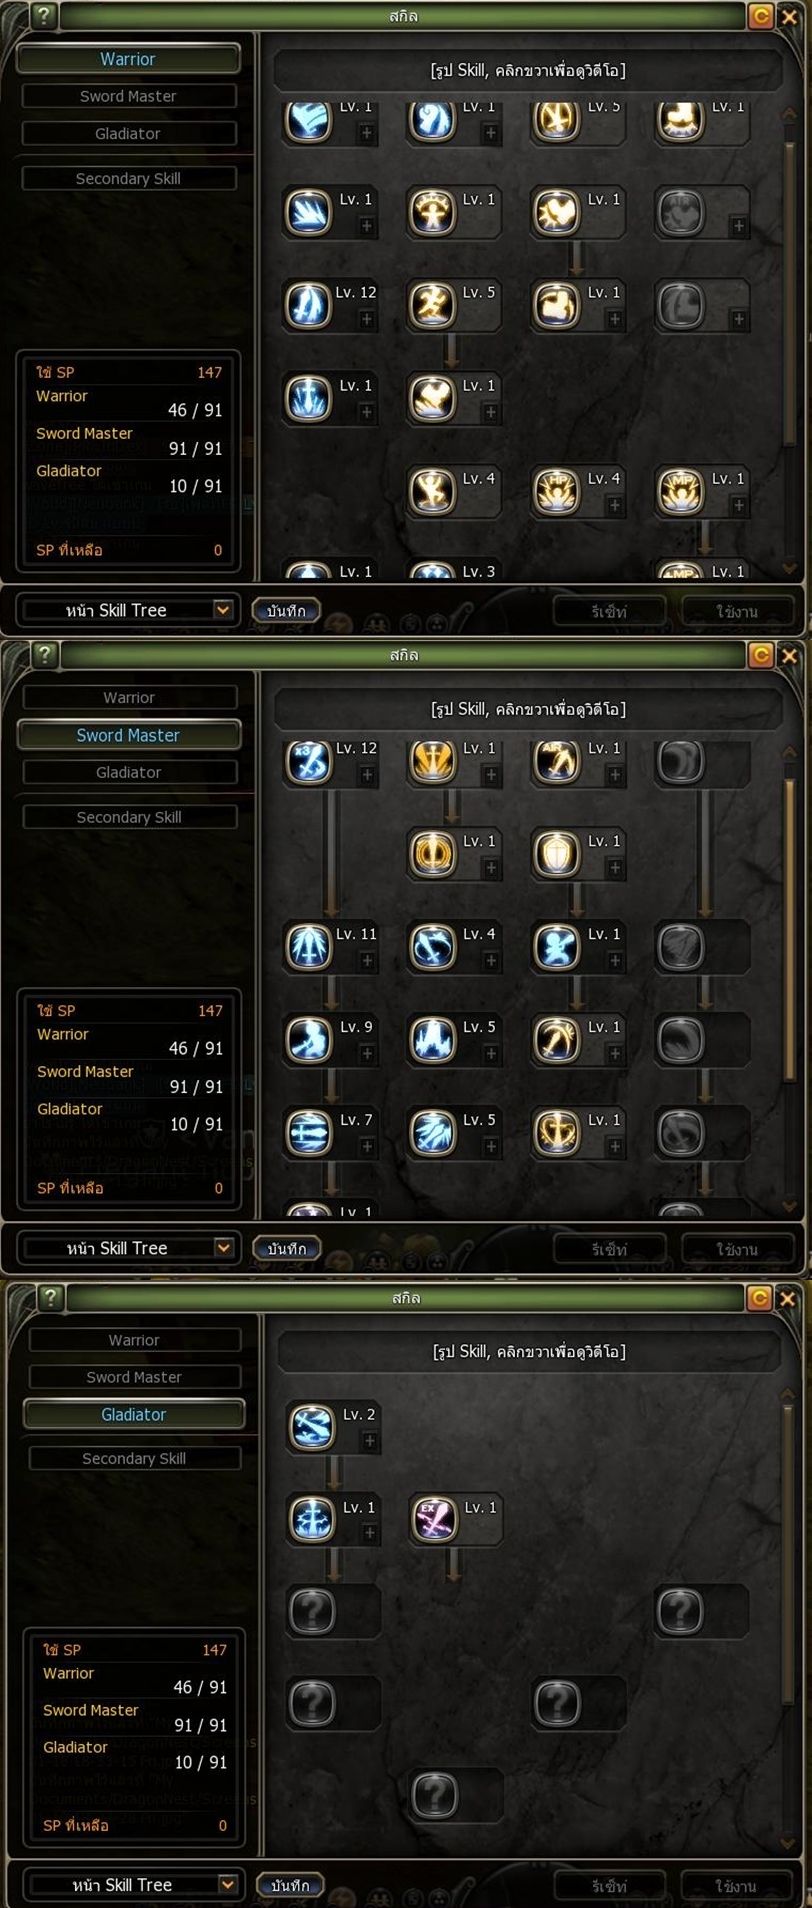Add a point with the Lv. 2 plus button
The width and height of the screenshot is (812, 1908).
point(369,1441)
